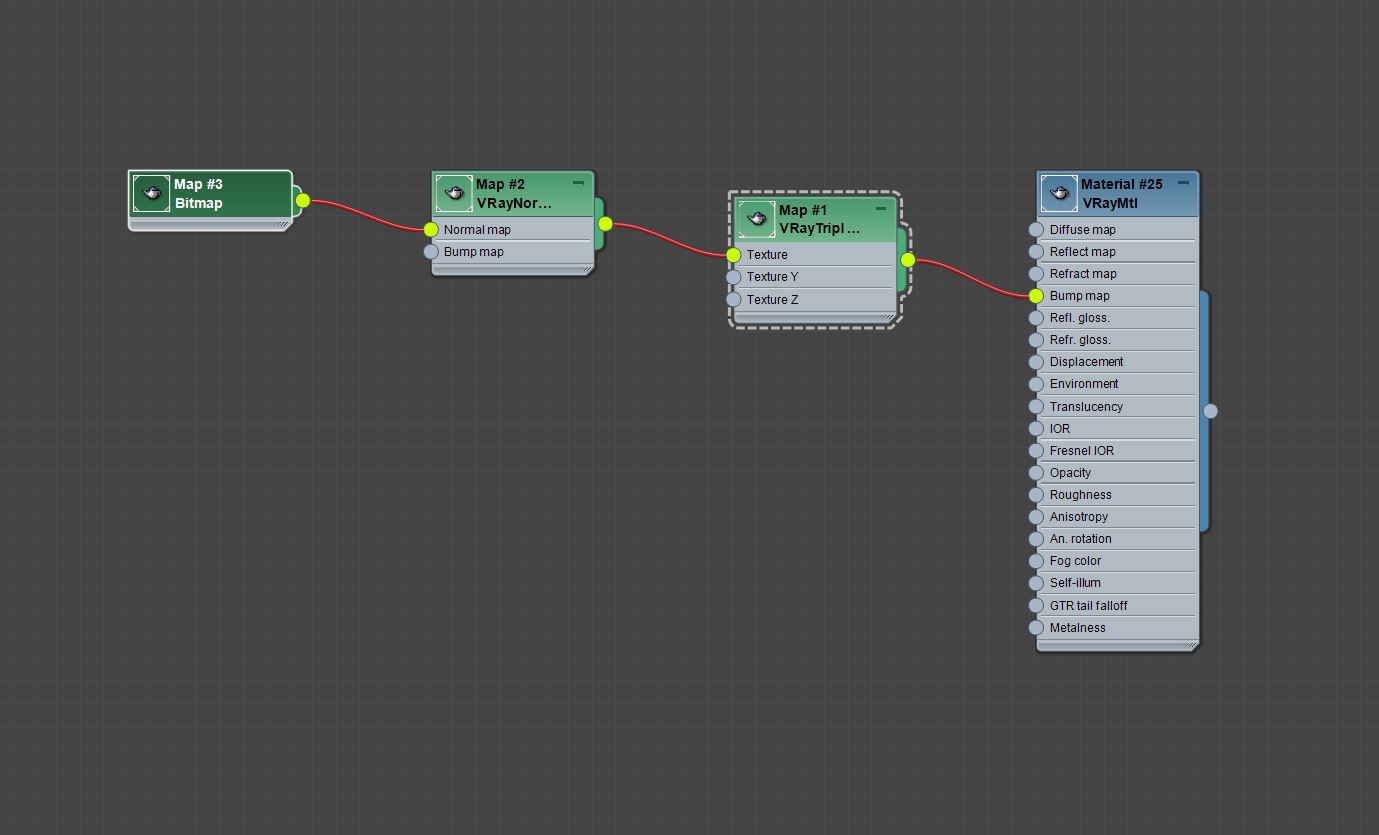Click the Anisotropy slot label
This screenshot has height=835, width=1379.
[1079, 517]
